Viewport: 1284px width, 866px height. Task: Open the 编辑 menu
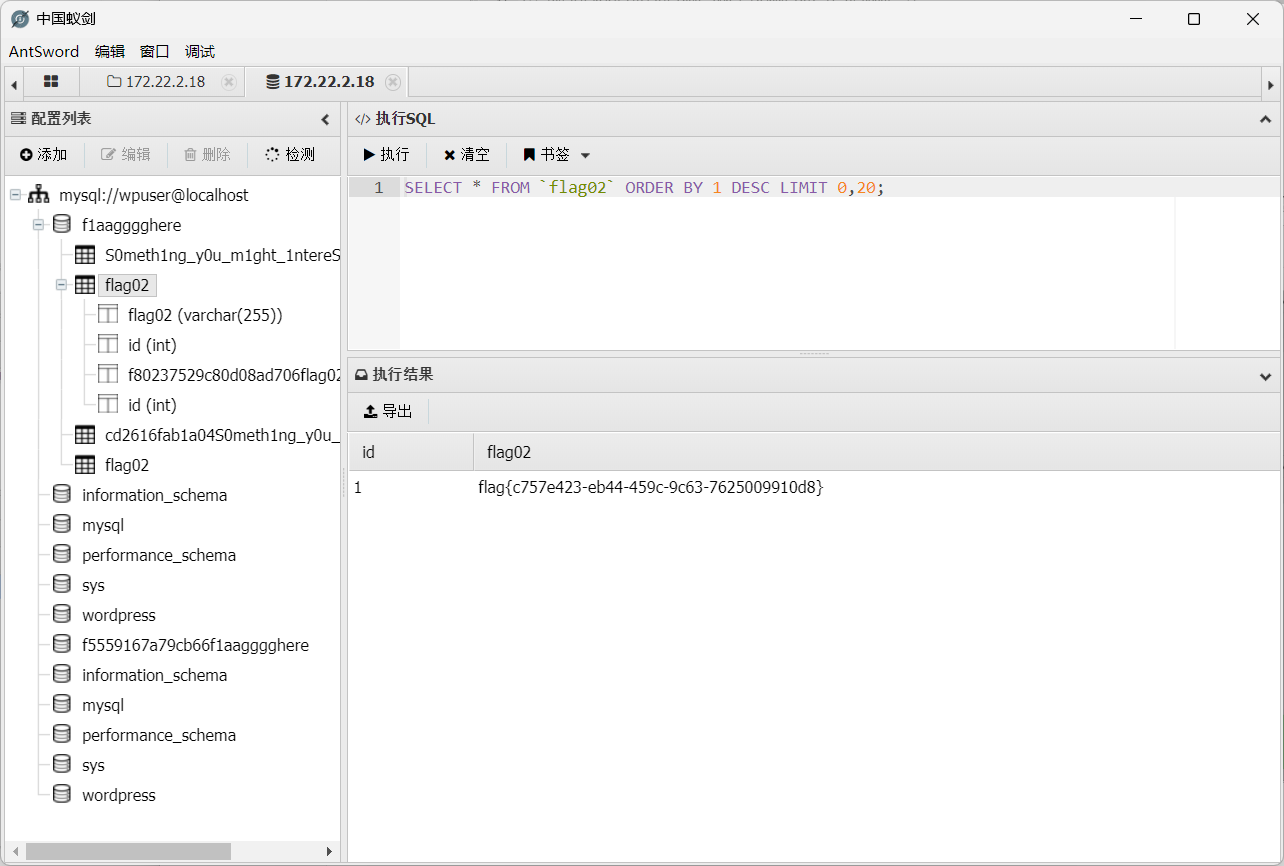[x=110, y=52]
